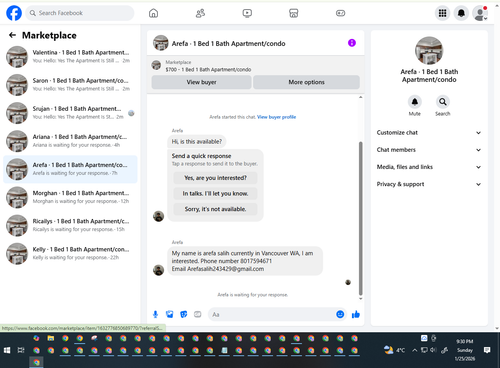Open the weather widget showing 4°C
The height and width of the screenshot is (368, 500).
click(394, 350)
